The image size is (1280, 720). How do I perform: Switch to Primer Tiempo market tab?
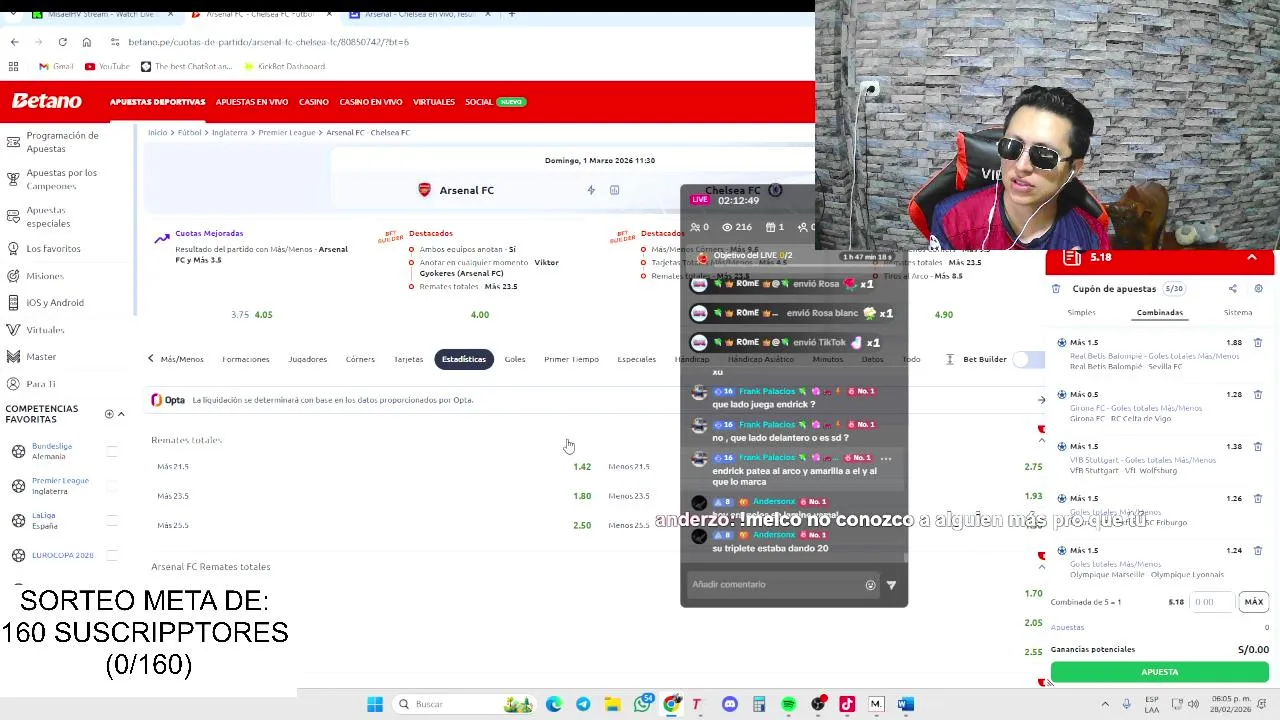[571, 359]
